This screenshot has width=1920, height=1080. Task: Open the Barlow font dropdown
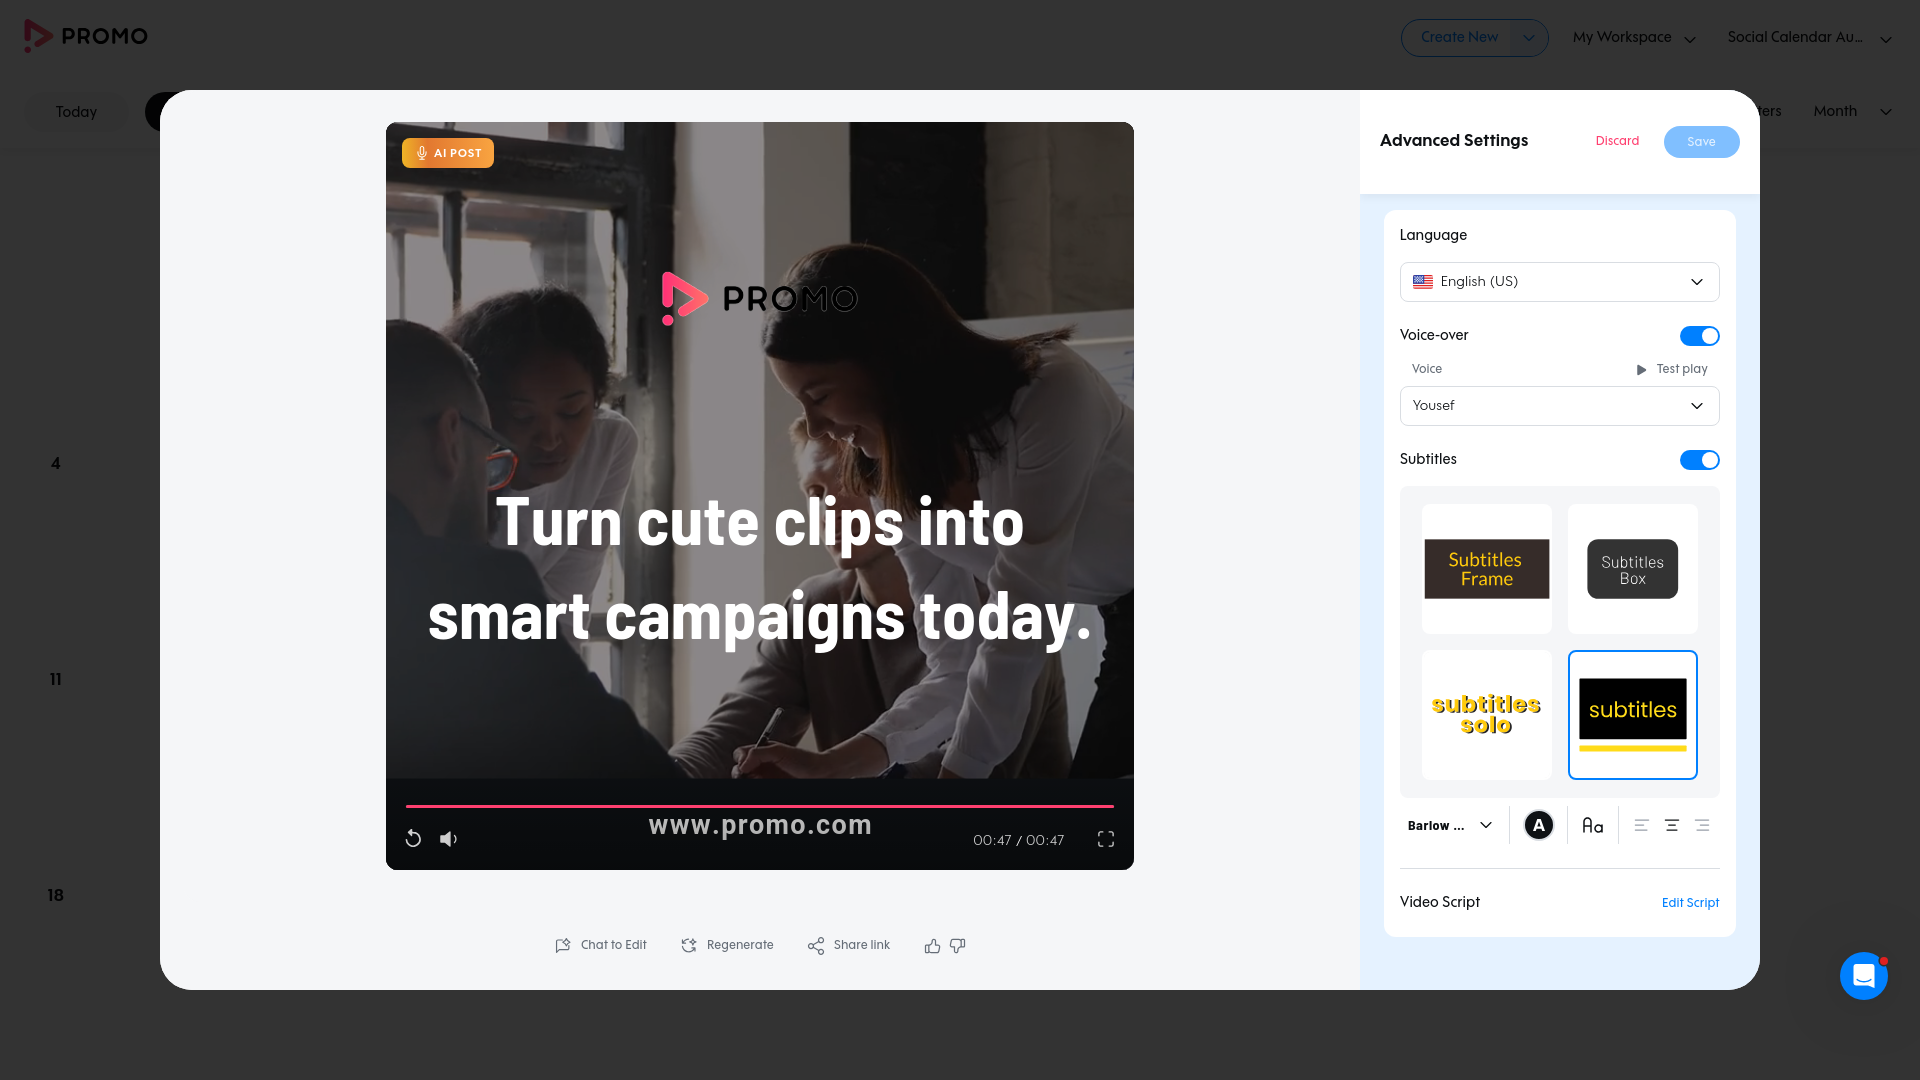[x=1450, y=826]
